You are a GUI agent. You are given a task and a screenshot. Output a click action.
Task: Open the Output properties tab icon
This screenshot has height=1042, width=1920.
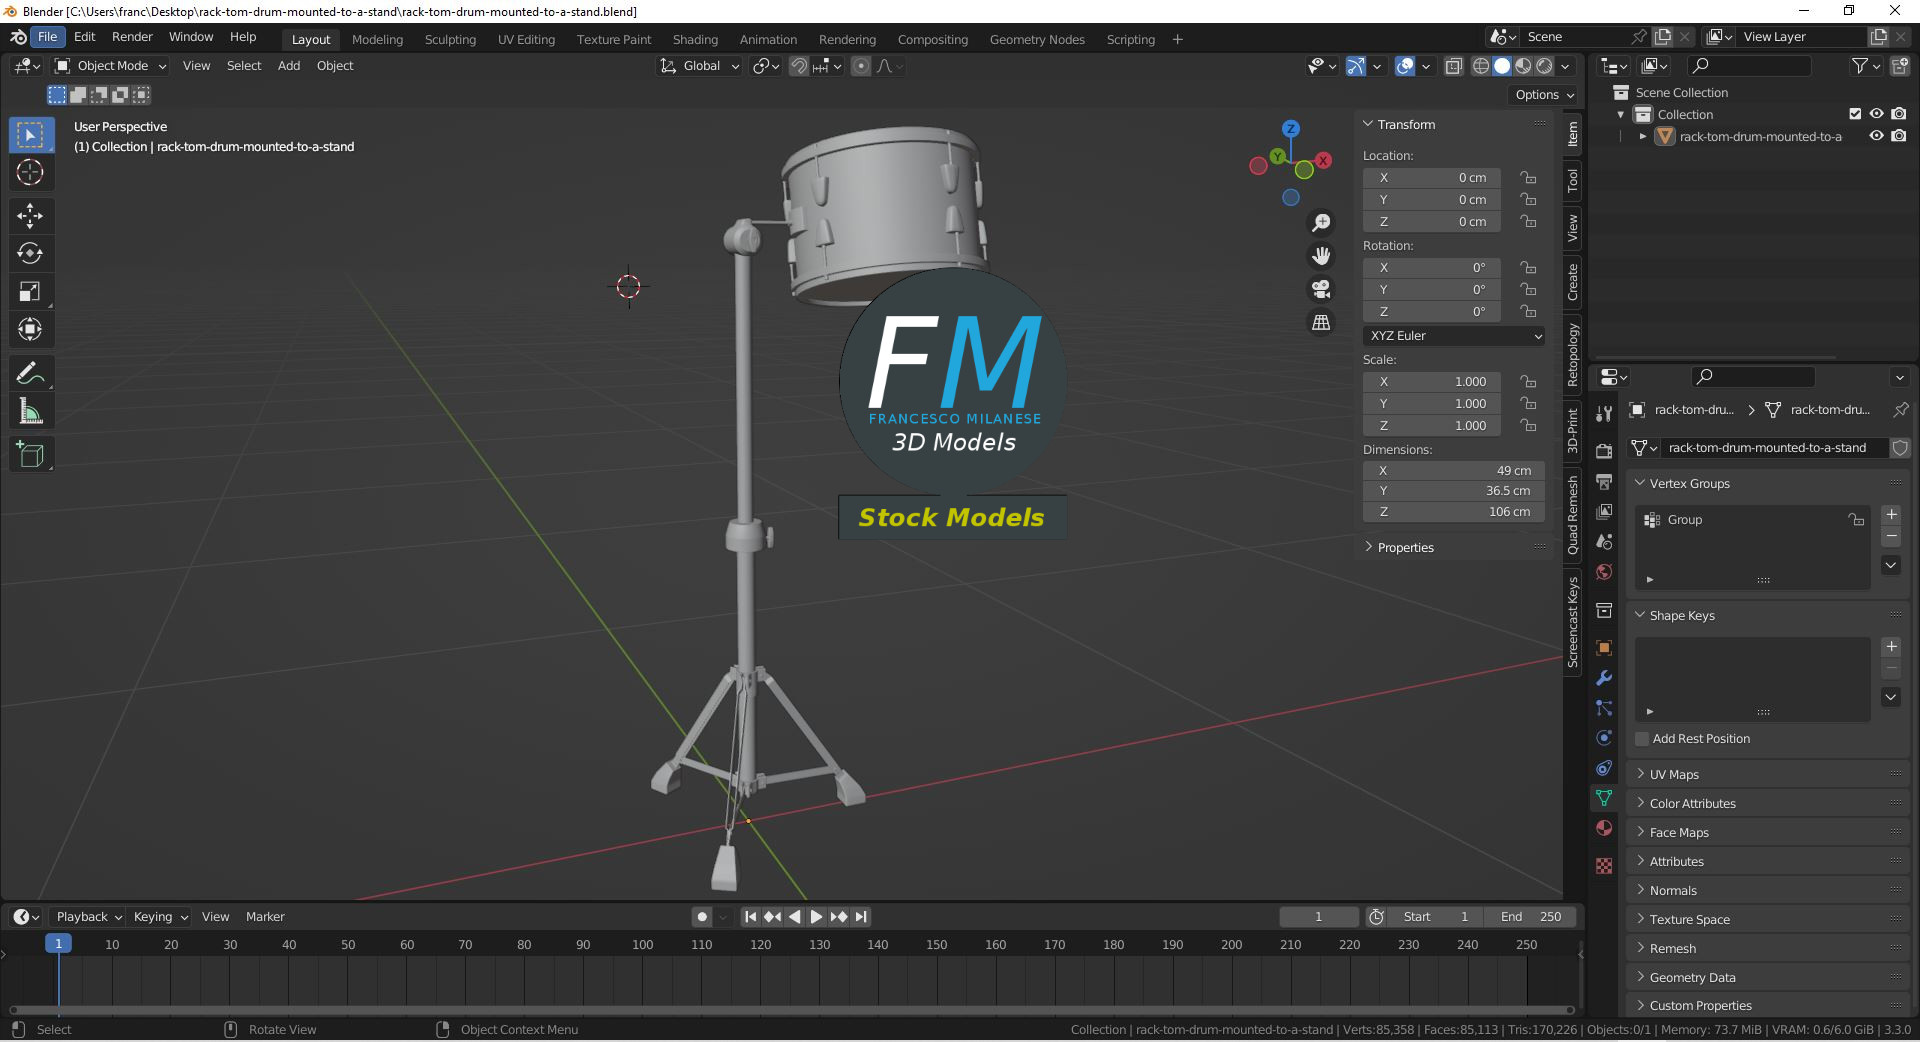(x=1604, y=481)
